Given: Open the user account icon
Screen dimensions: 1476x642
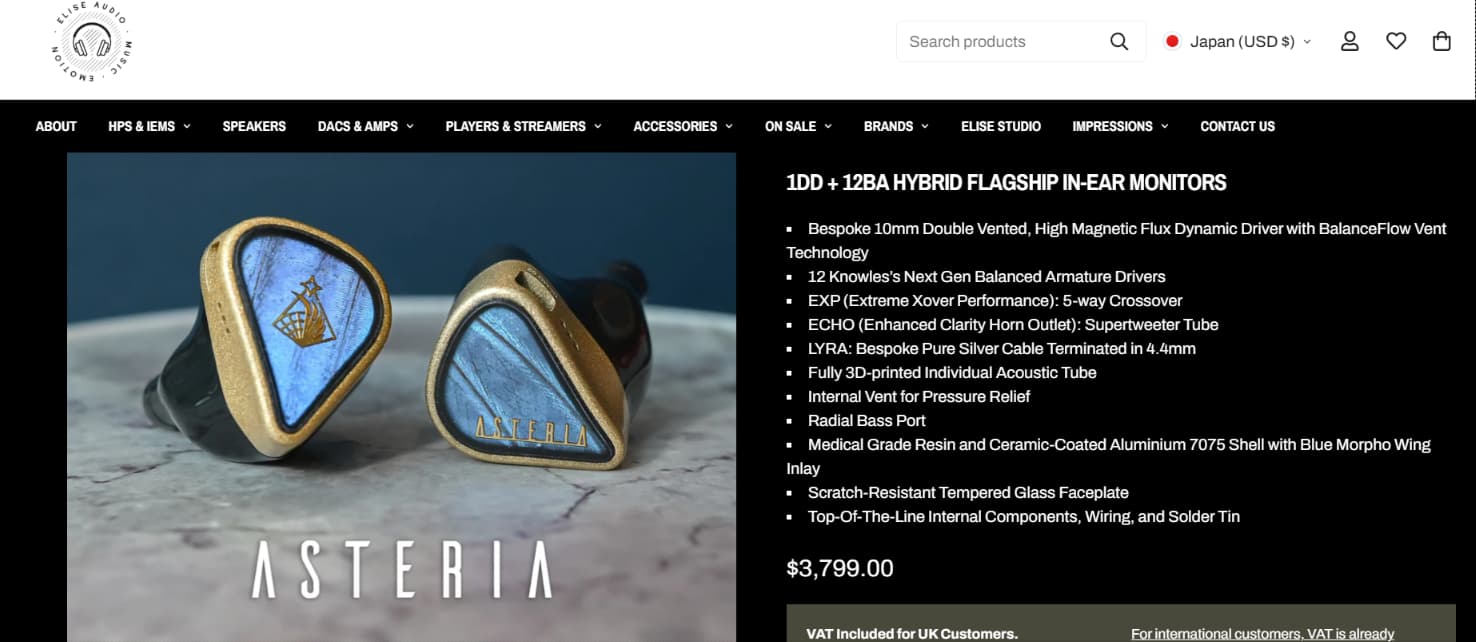Looking at the screenshot, I should (1350, 41).
